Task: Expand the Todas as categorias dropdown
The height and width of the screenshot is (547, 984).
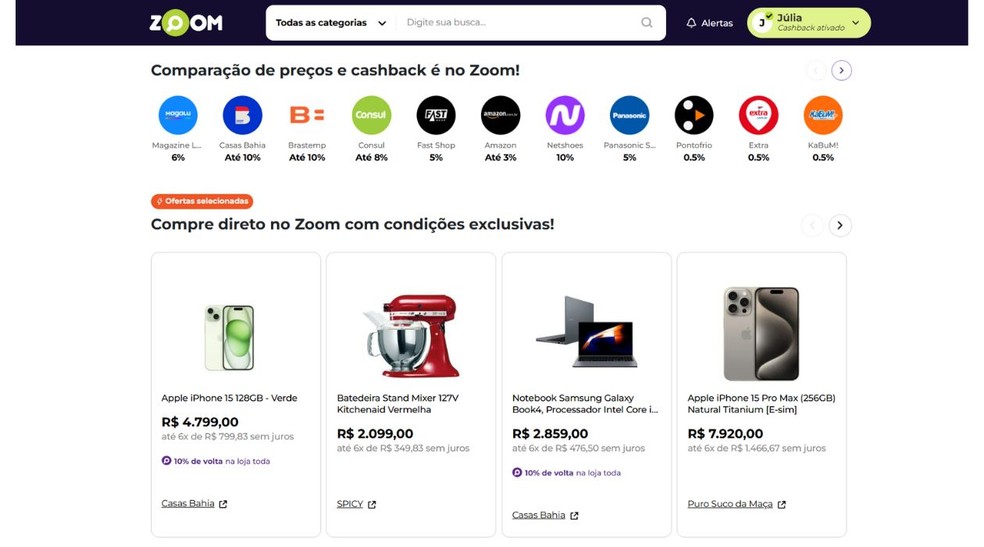Action: click(x=331, y=23)
